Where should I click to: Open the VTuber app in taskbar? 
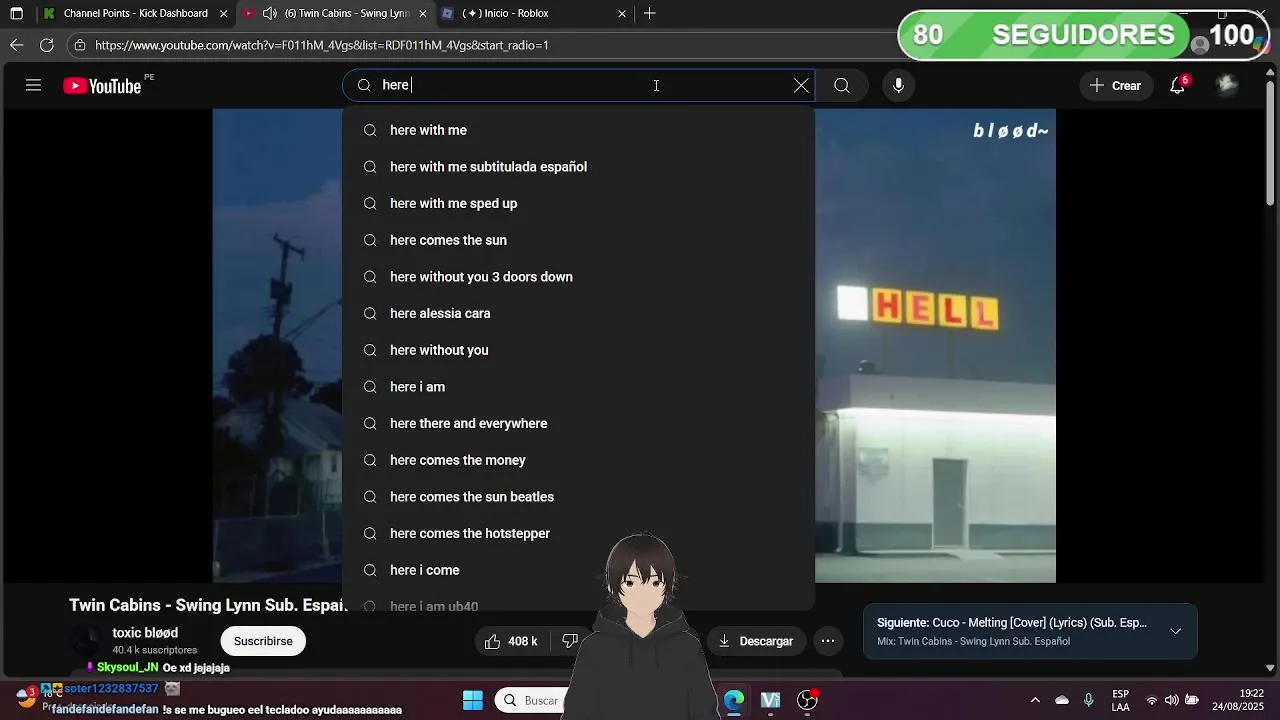(x=770, y=700)
